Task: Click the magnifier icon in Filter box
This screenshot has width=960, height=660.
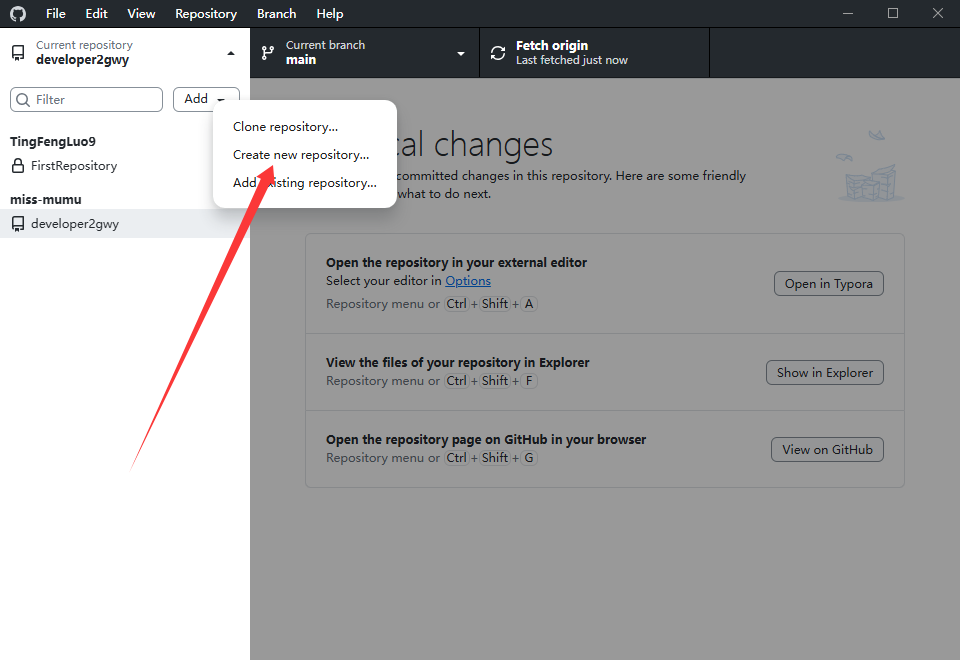Action: 23,100
